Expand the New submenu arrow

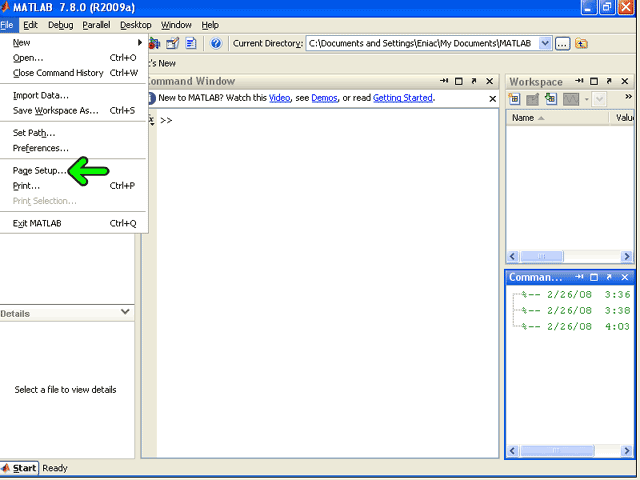point(139,43)
